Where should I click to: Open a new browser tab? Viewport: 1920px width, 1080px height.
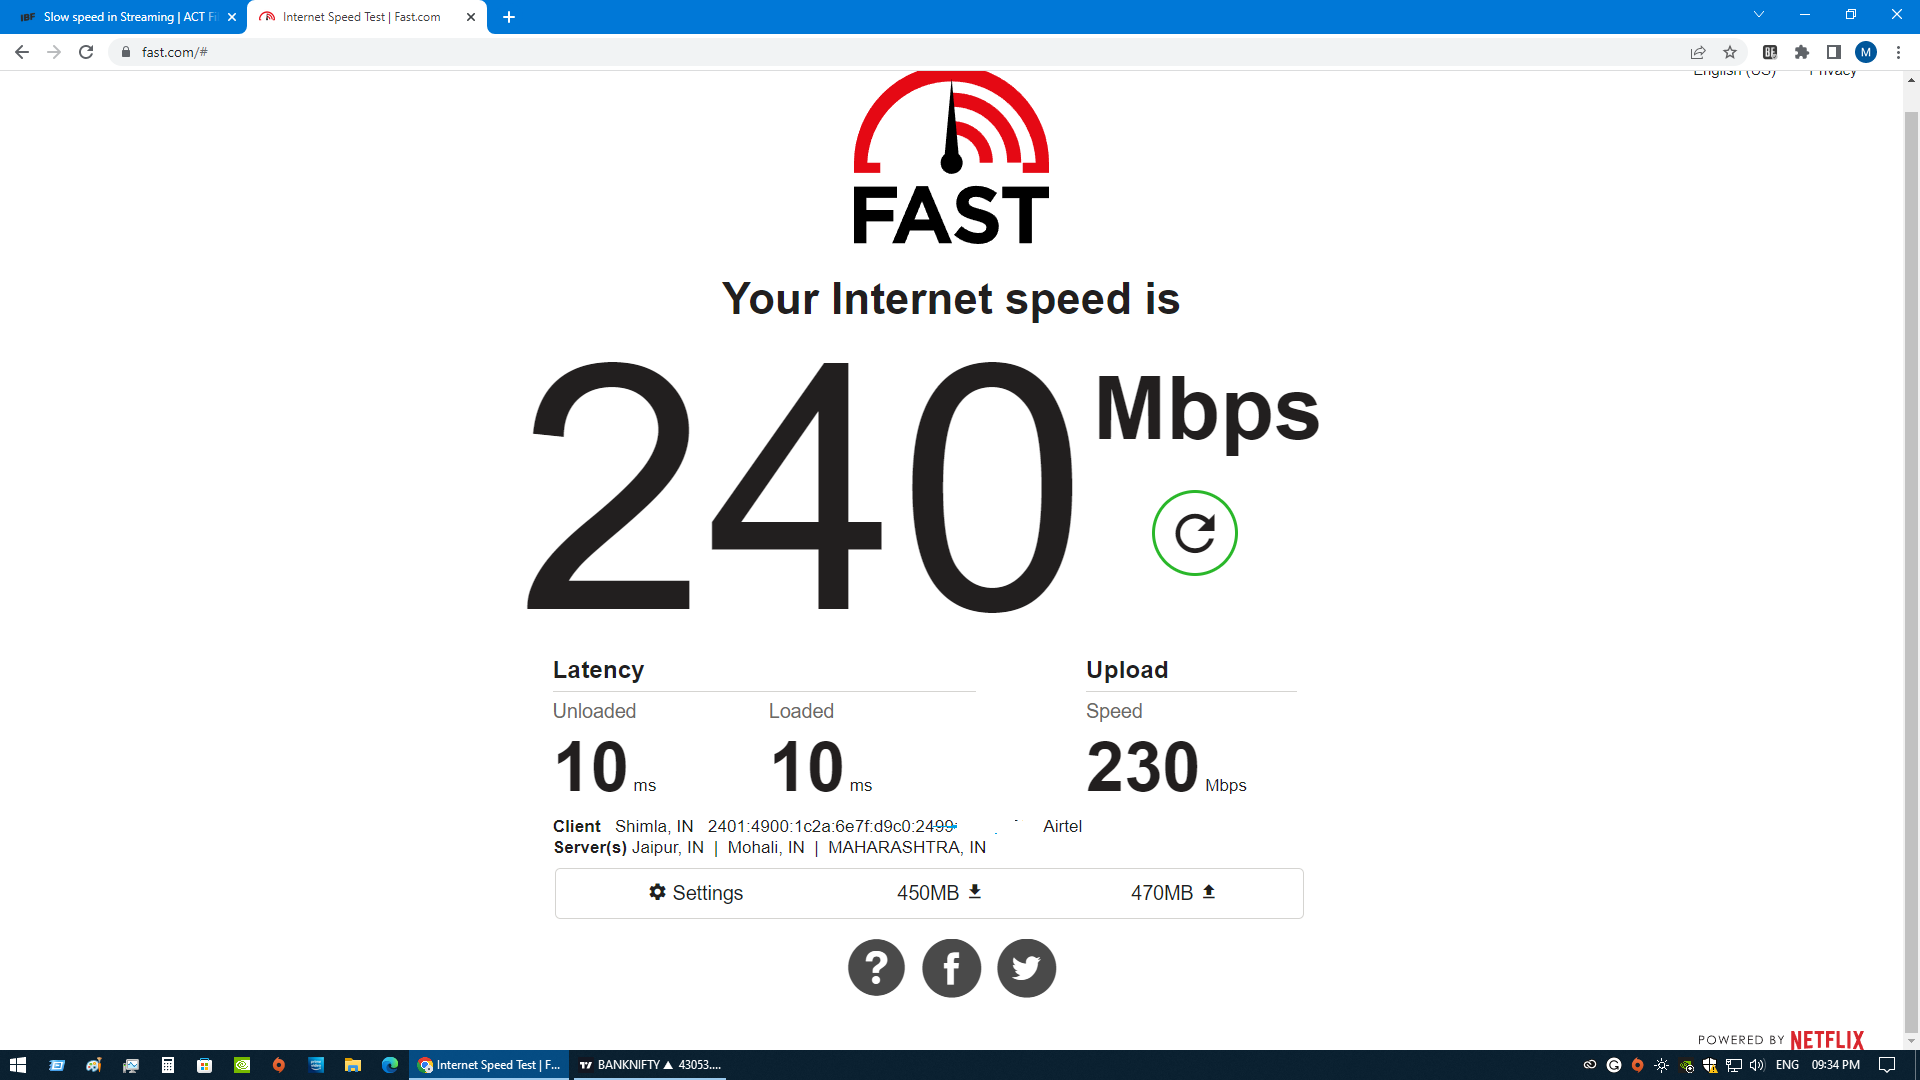pos(509,17)
